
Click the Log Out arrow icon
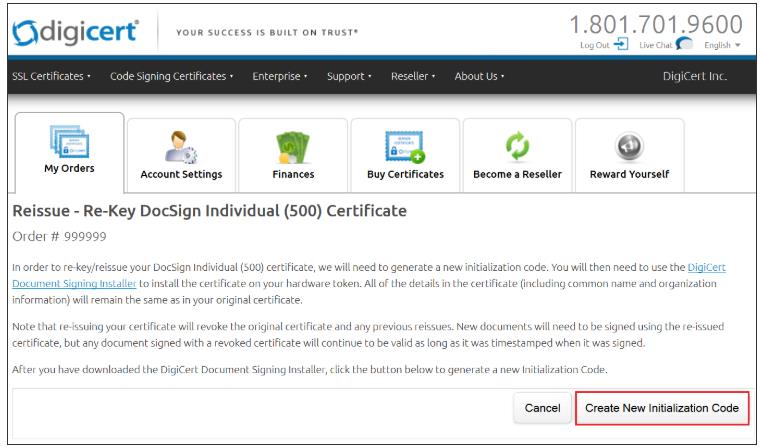pyautogui.click(x=621, y=44)
